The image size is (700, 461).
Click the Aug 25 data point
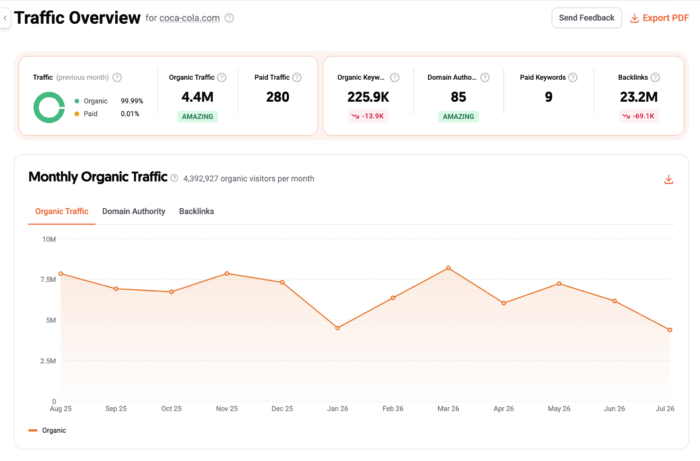(61, 274)
